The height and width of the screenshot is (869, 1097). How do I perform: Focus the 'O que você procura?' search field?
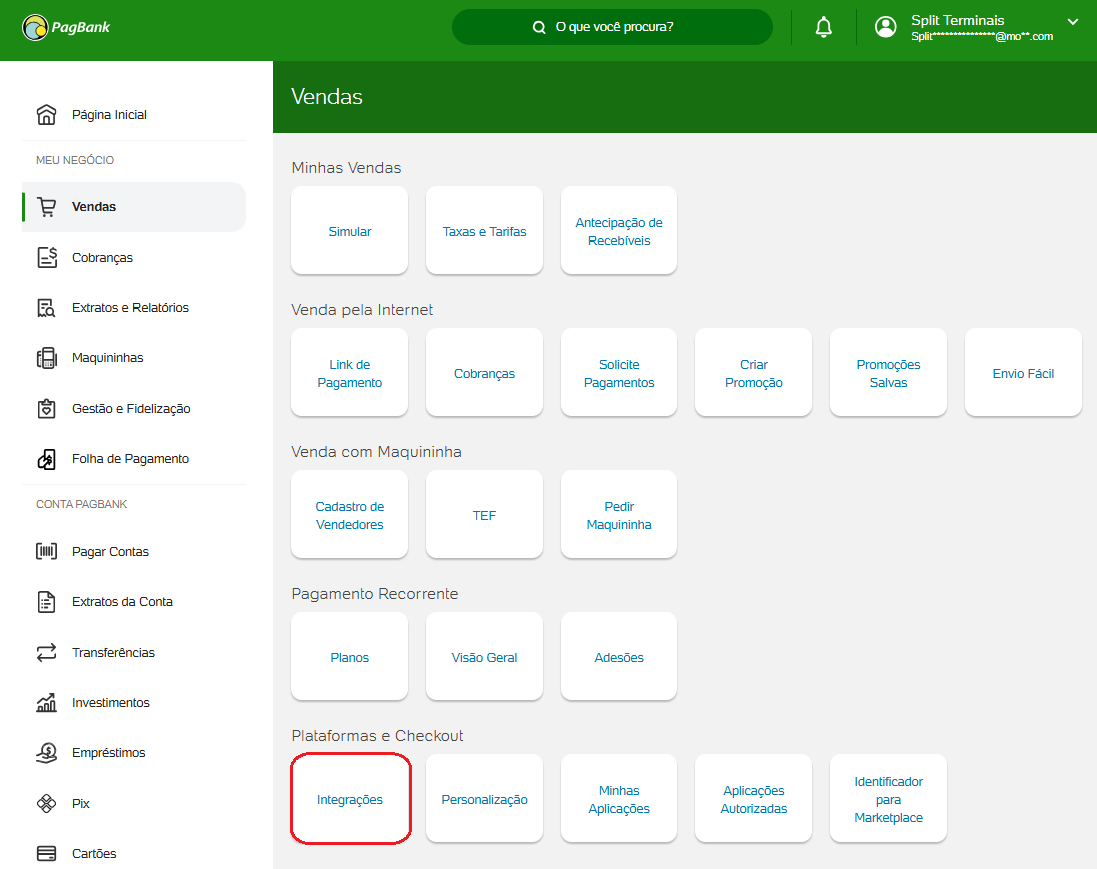pos(612,27)
